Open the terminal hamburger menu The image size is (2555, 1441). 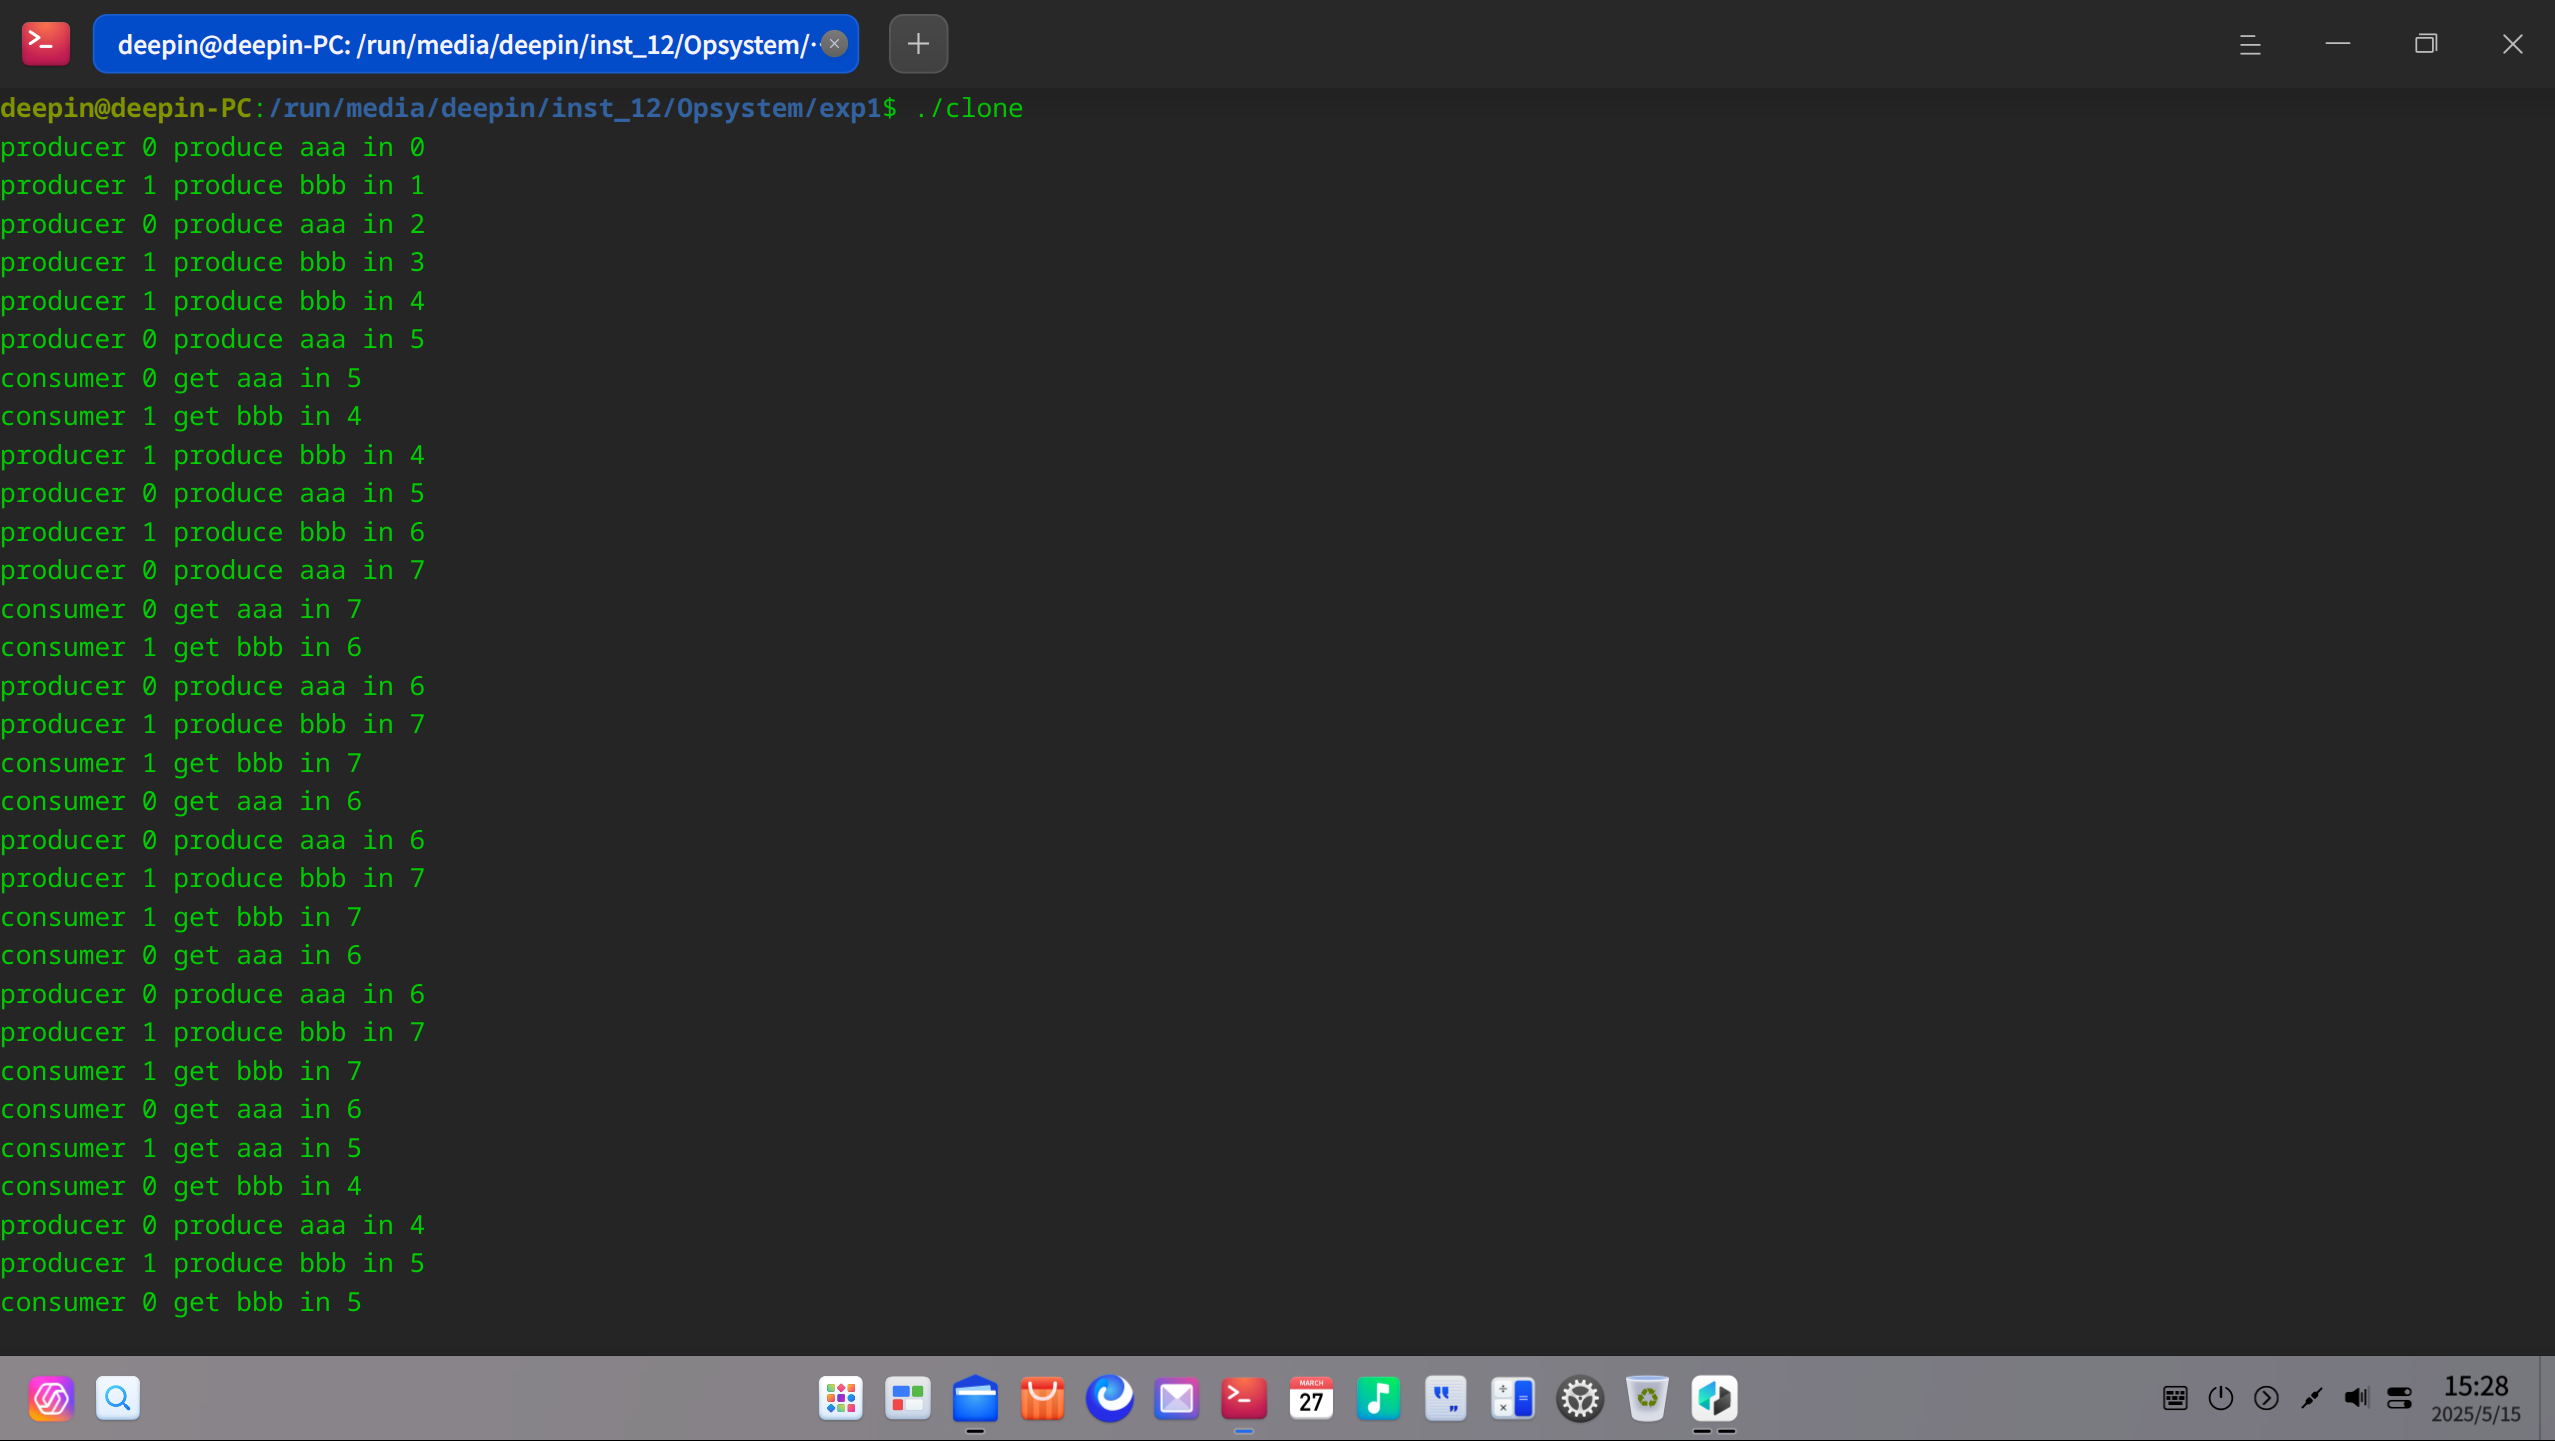click(2250, 44)
